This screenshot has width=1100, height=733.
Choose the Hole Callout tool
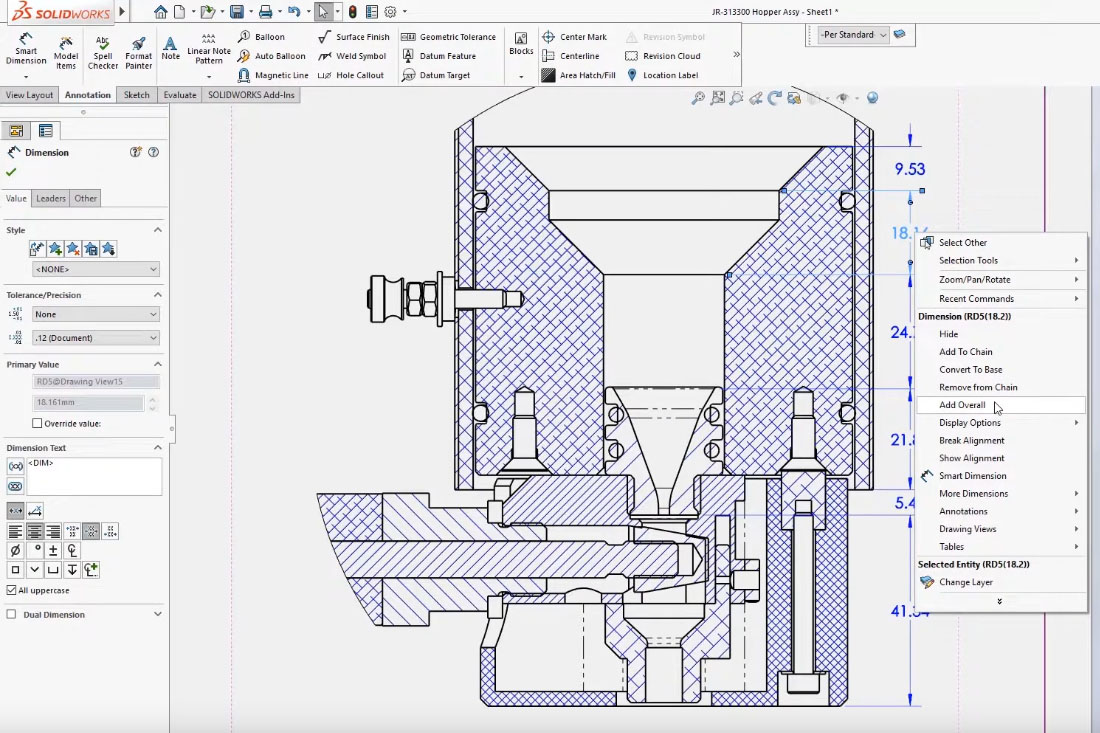click(x=351, y=75)
